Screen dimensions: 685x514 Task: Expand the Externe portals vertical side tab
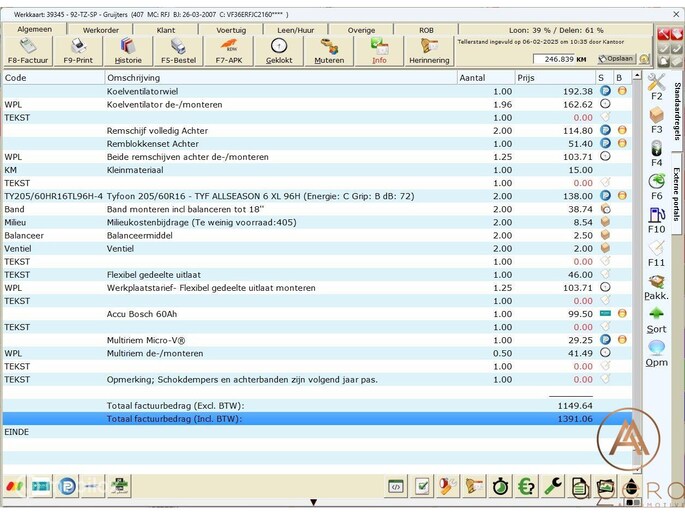(677, 192)
